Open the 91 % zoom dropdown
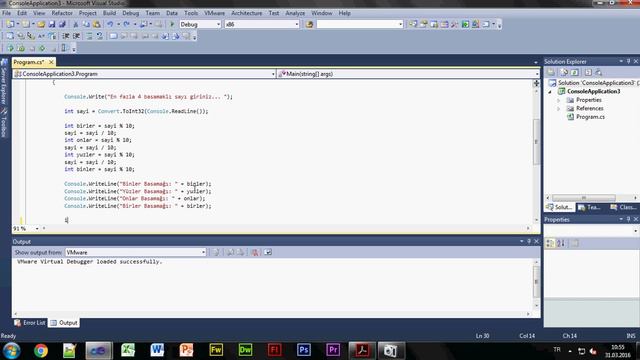 [x=37, y=229]
